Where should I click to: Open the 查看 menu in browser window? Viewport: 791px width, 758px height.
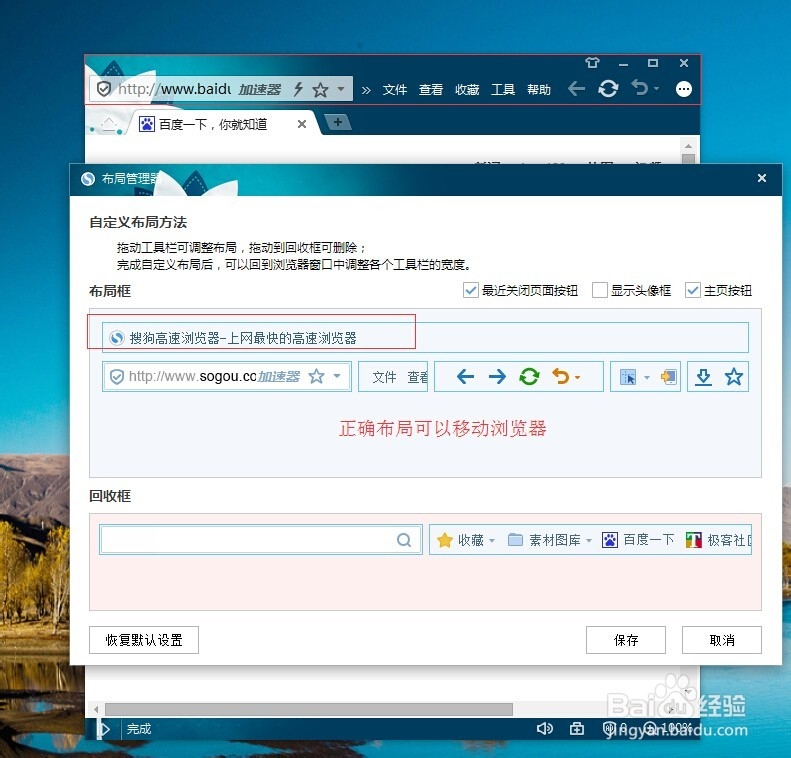(431, 90)
